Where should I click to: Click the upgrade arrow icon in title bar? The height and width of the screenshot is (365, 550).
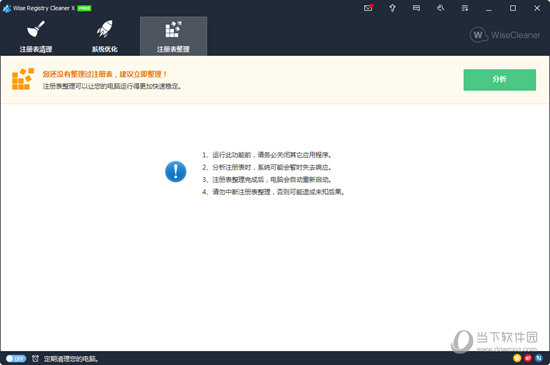coord(392,8)
